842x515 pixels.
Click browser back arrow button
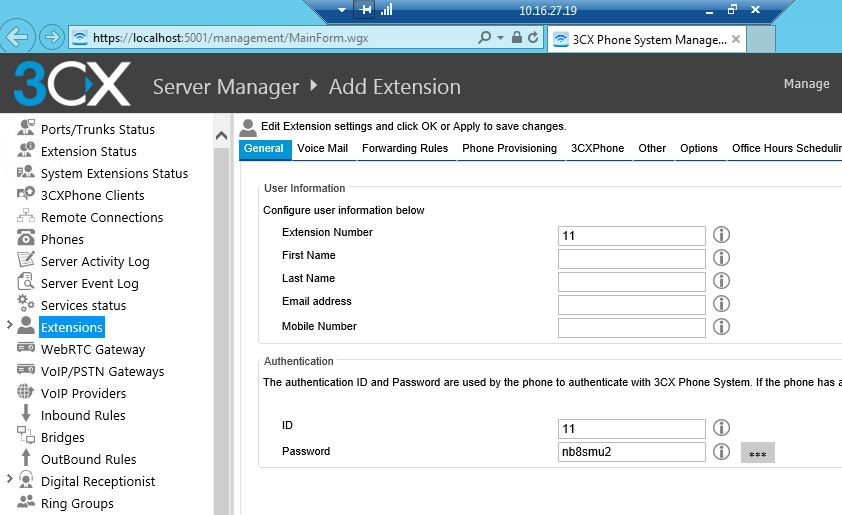point(18,37)
